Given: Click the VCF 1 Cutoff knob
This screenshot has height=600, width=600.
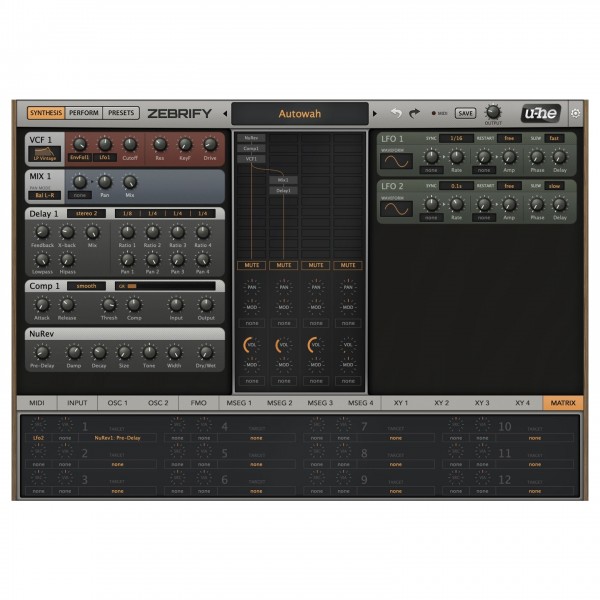Looking at the screenshot, I should (x=130, y=145).
